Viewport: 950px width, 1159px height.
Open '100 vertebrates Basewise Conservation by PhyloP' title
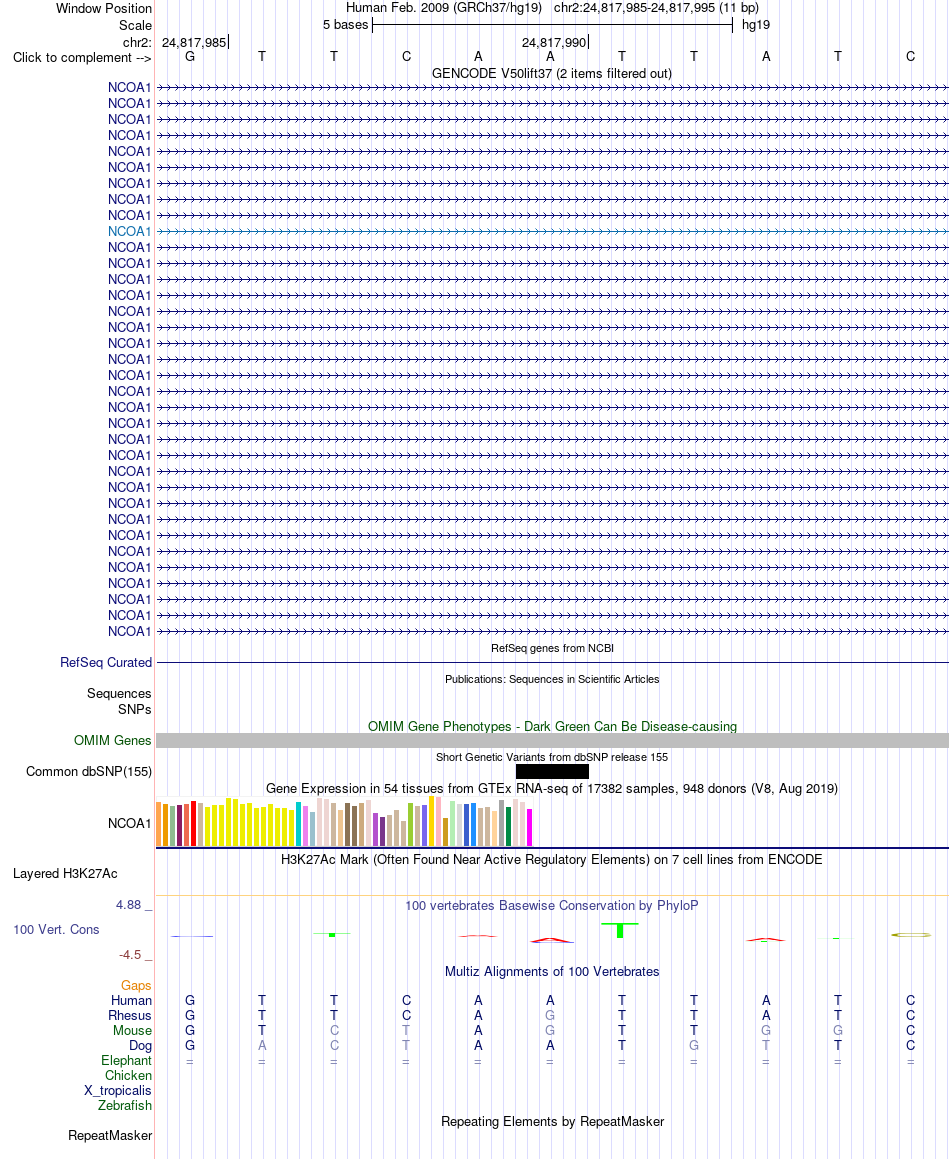(x=552, y=905)
